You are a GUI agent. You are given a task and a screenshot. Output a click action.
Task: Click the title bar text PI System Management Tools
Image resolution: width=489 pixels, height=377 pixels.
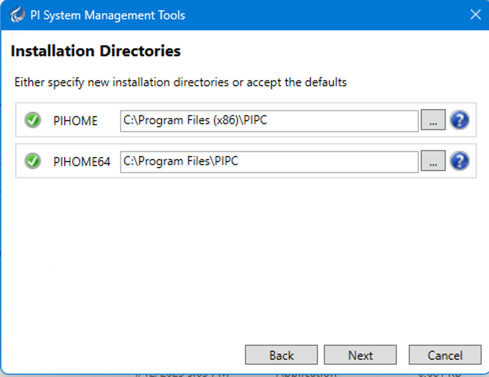tap(108, 15)
